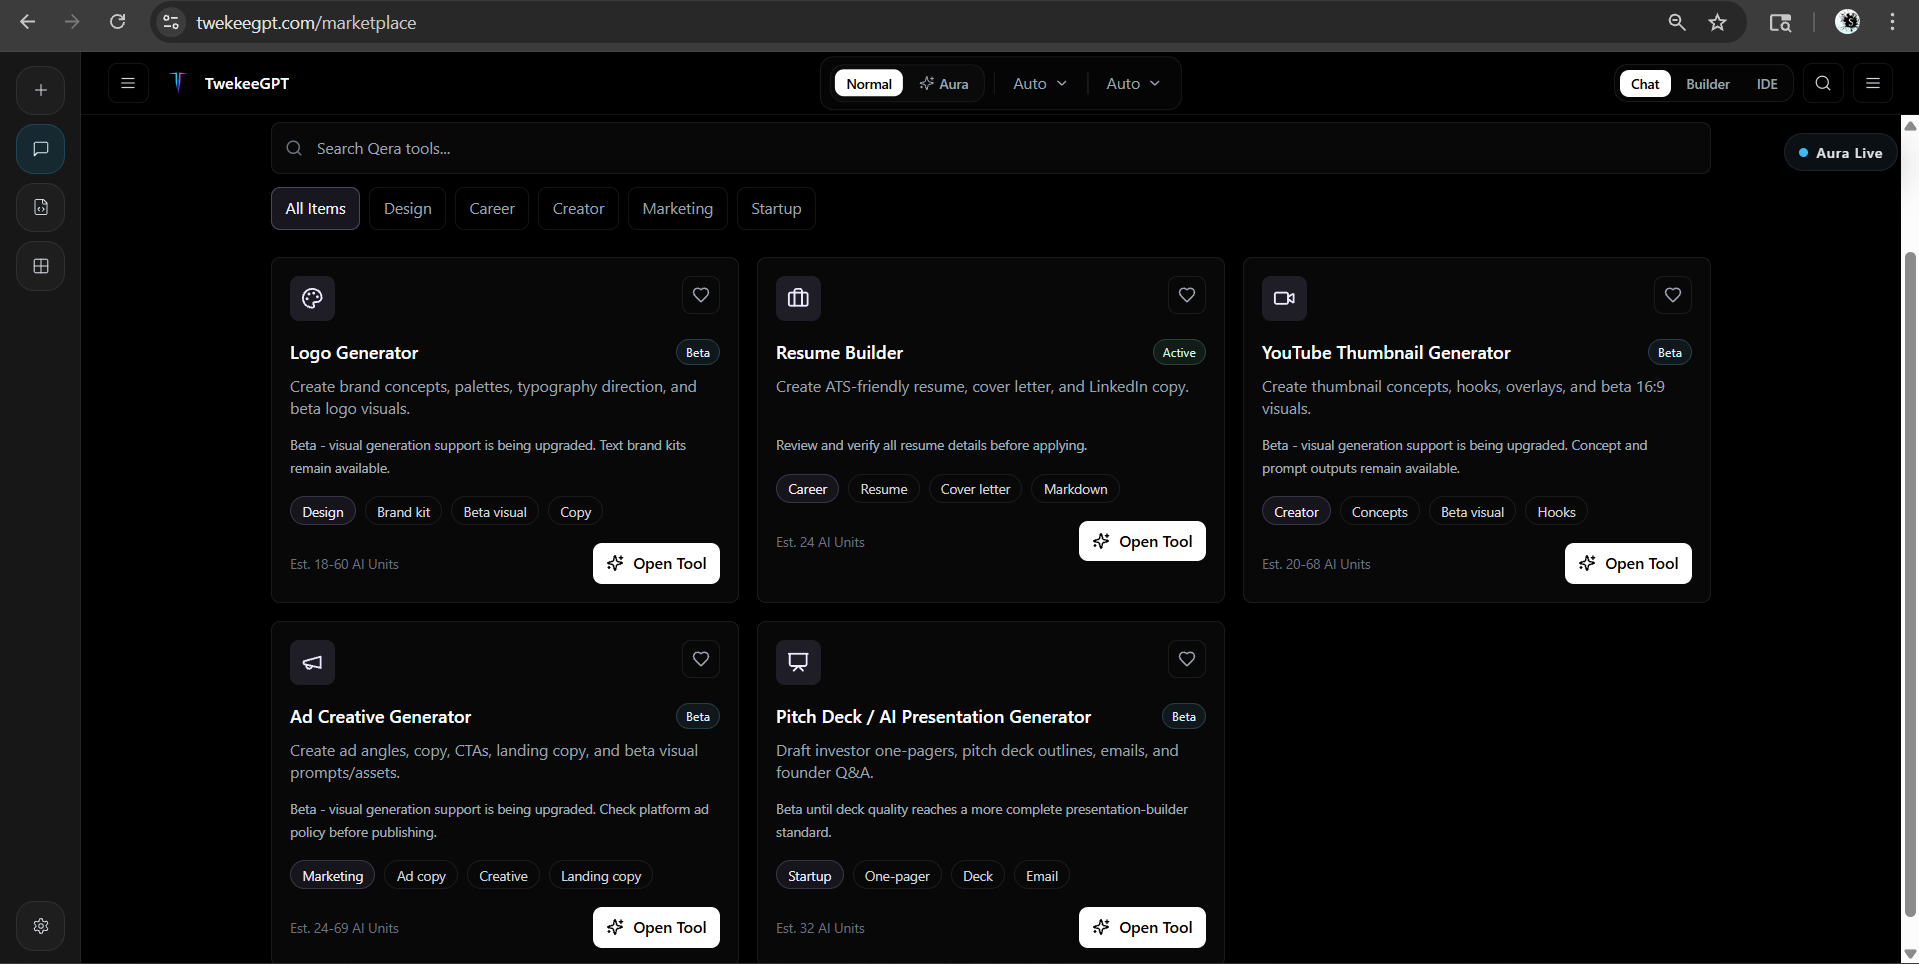The width and height of the screenshot is (1919, 964).
Task: Select the All Items filter
Action: coord(315,208)
